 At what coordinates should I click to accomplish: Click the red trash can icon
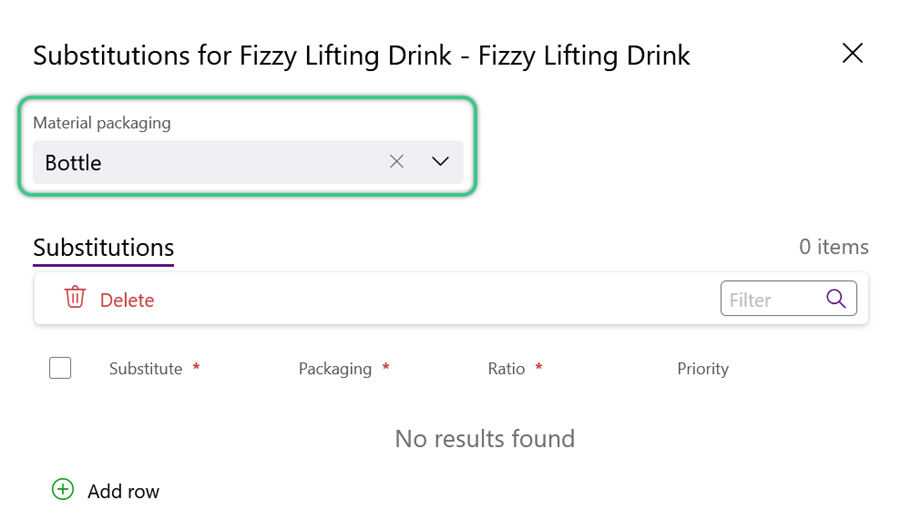(x=75, y=297)
